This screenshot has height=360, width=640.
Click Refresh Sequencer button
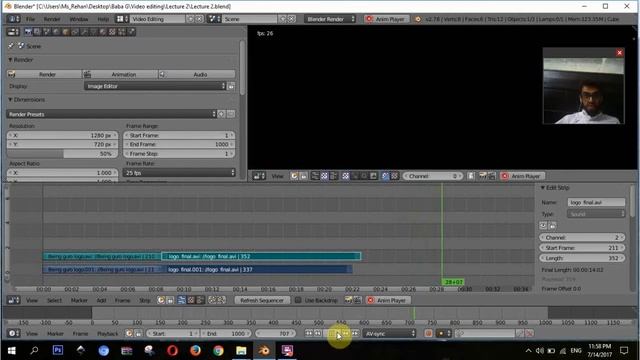262,300
